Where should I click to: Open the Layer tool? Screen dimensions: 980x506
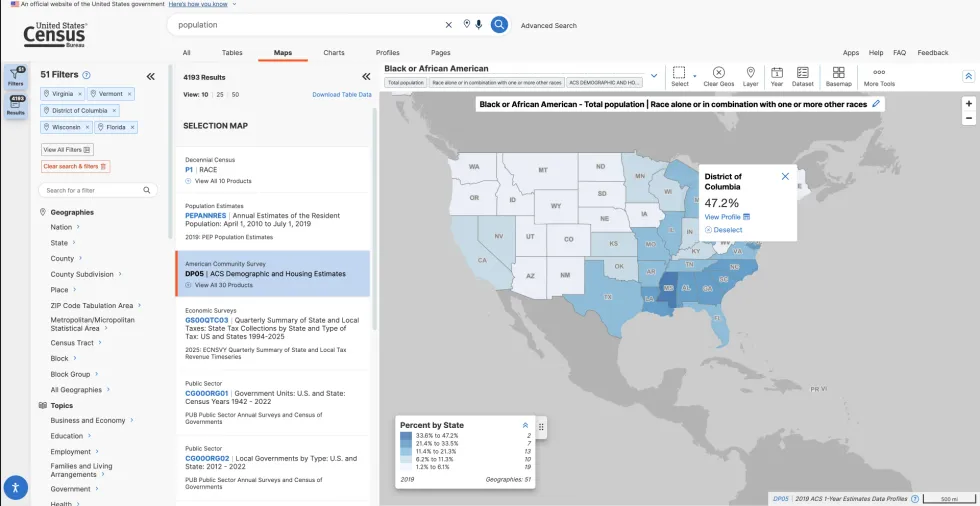point(751,76)
